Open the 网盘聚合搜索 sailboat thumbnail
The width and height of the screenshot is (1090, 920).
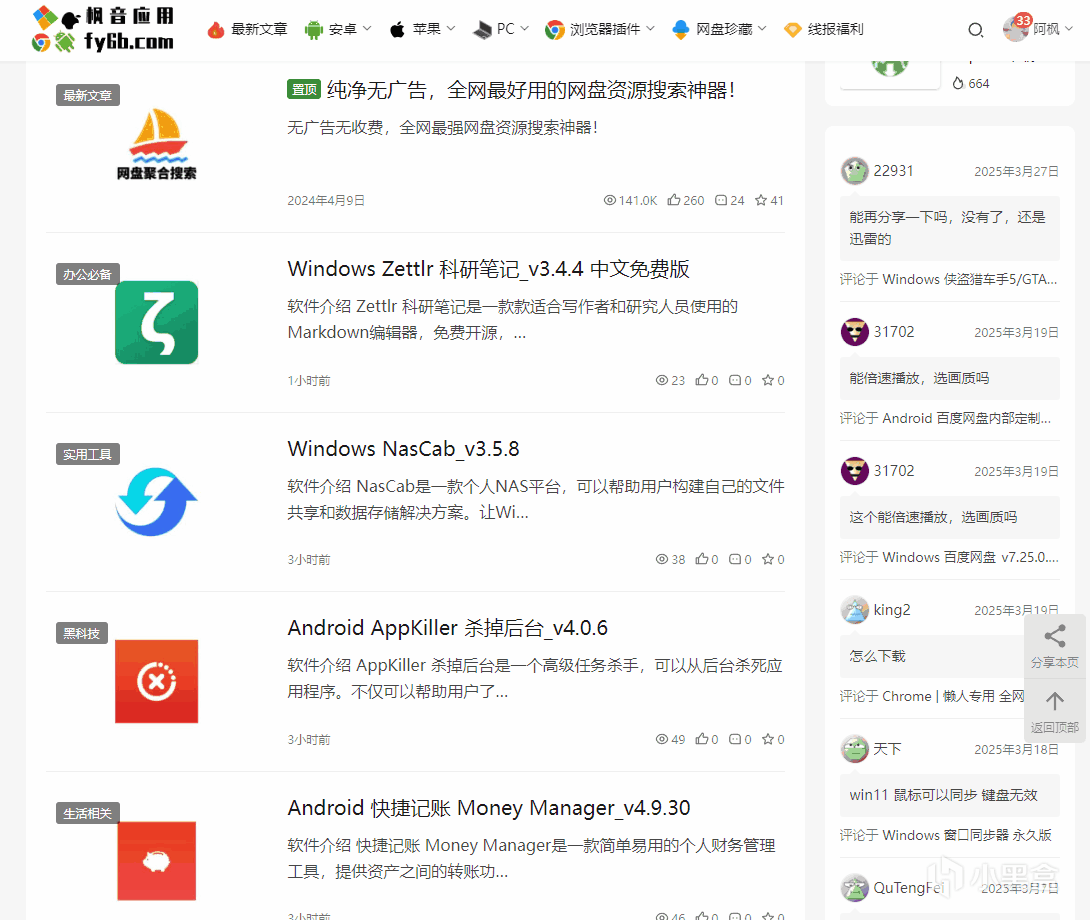pyautogui.click(x=156, y=145)
